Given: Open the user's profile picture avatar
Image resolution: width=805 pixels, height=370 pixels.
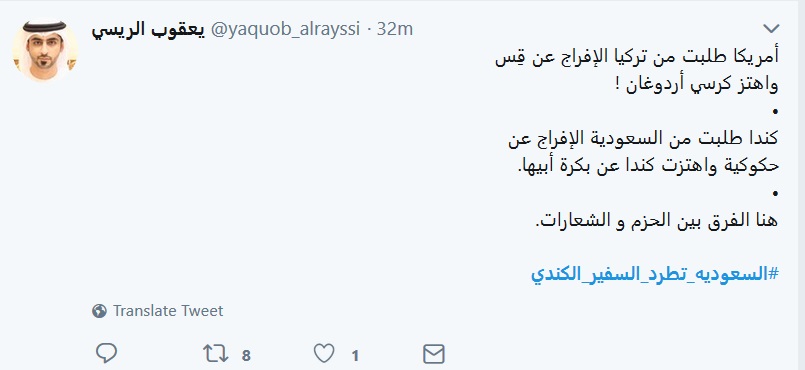Looking at the screenshot, I should (45, 50).
